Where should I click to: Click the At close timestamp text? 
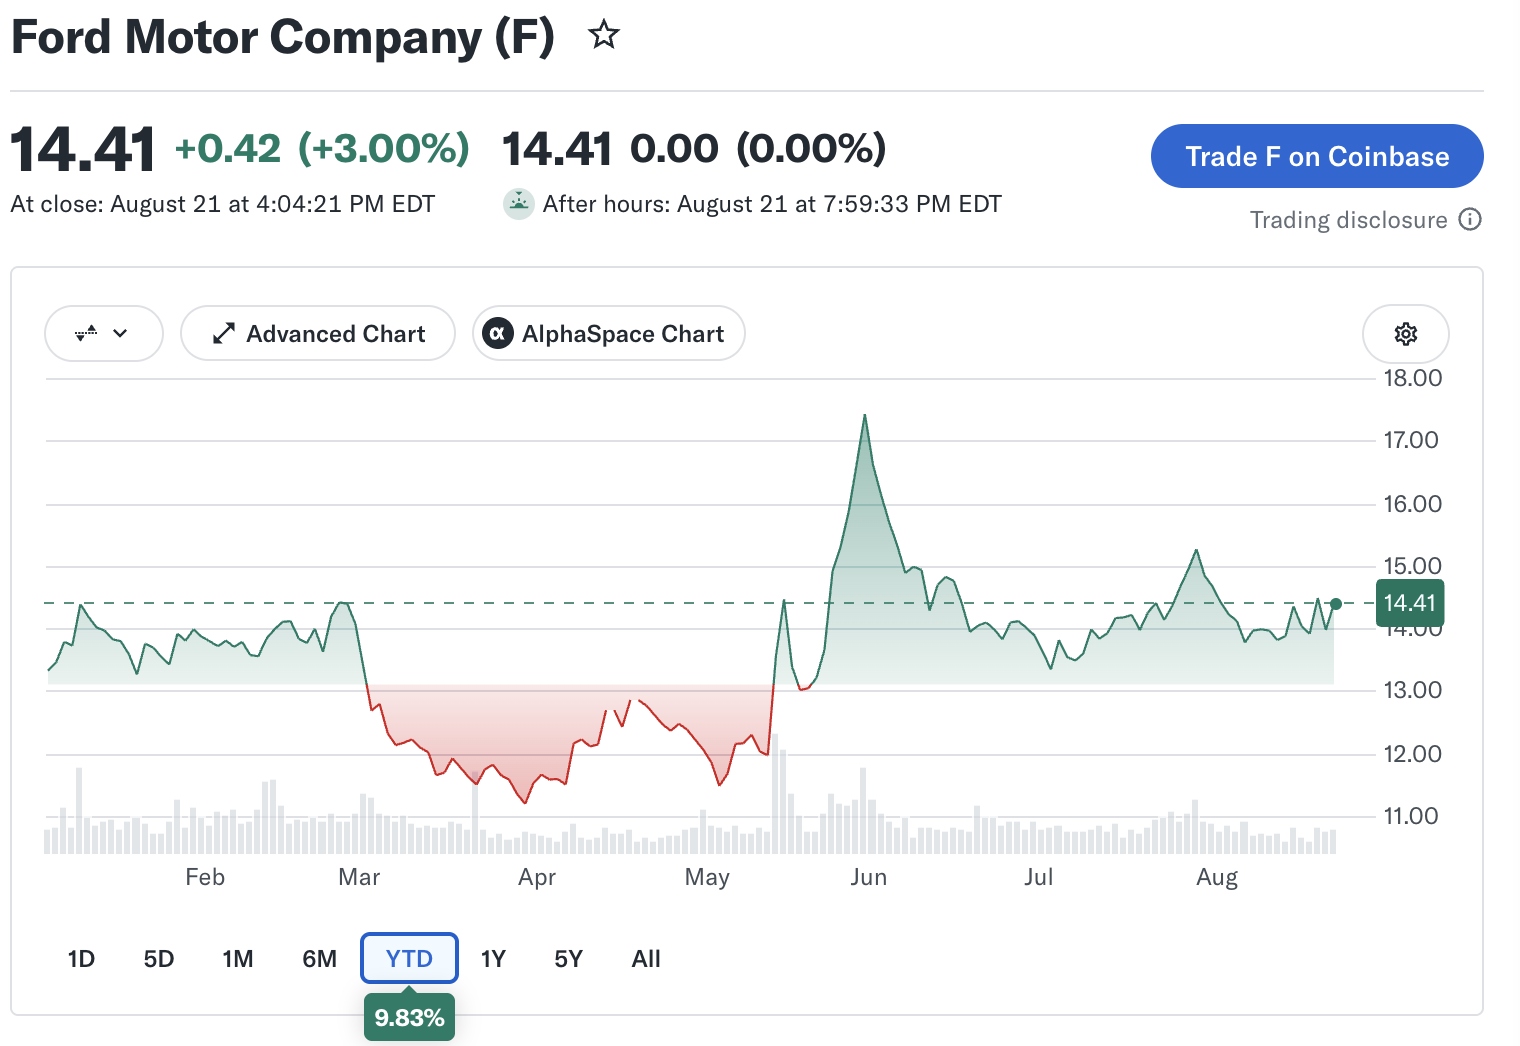pyautogui.click(x=223, y=204)
